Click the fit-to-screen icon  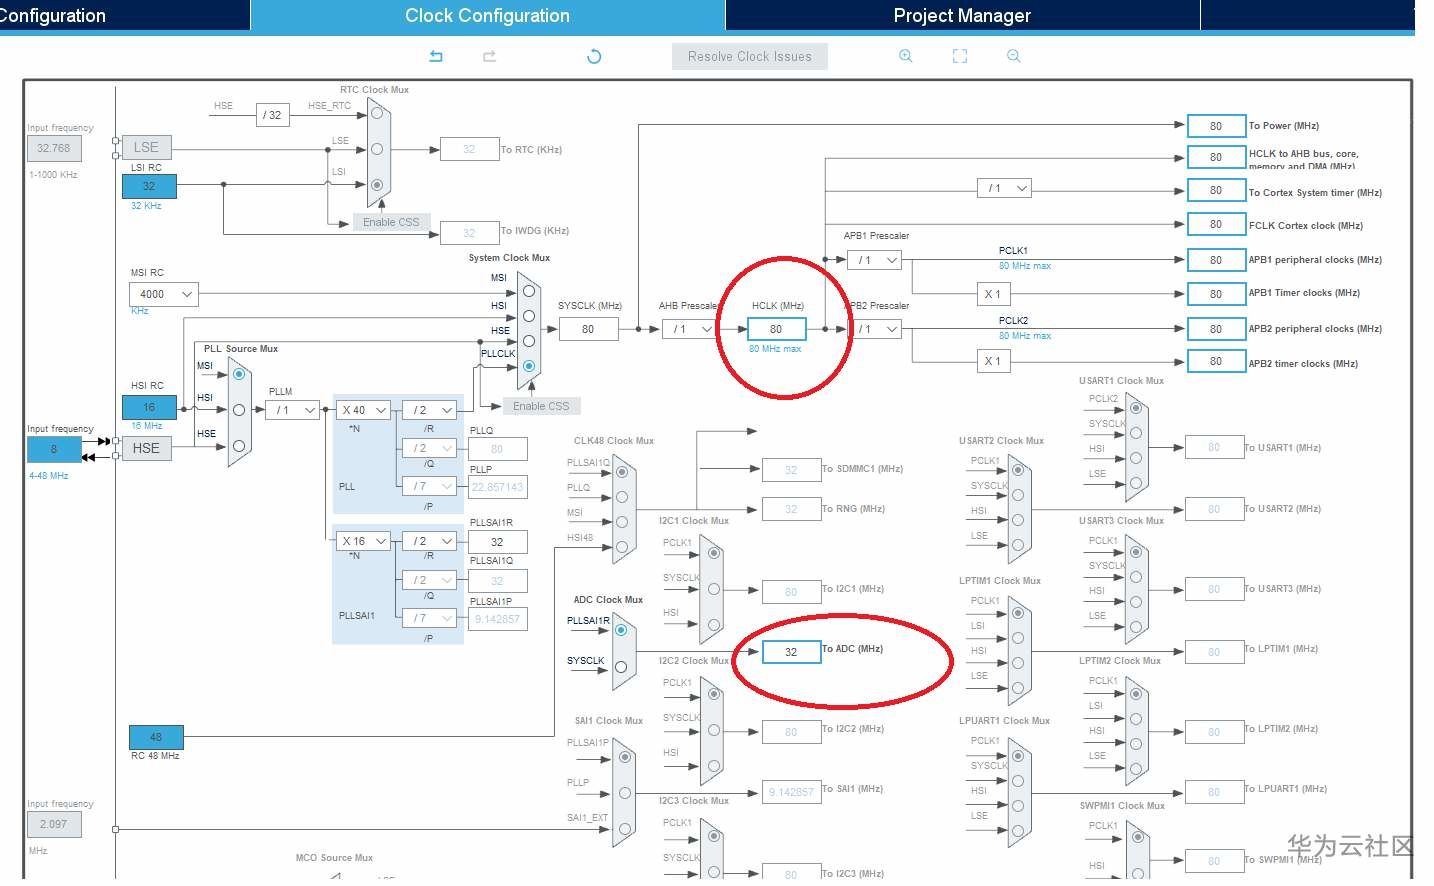960,56
